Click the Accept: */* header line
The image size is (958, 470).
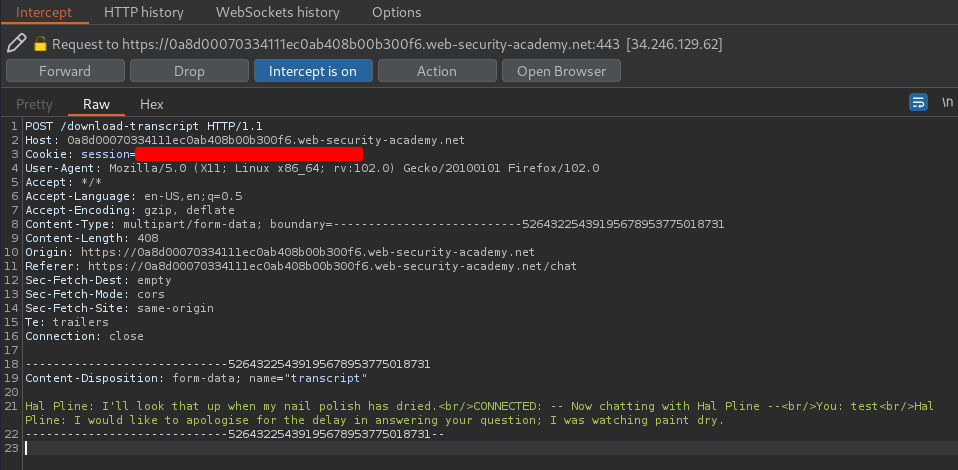tap(64, 182)
